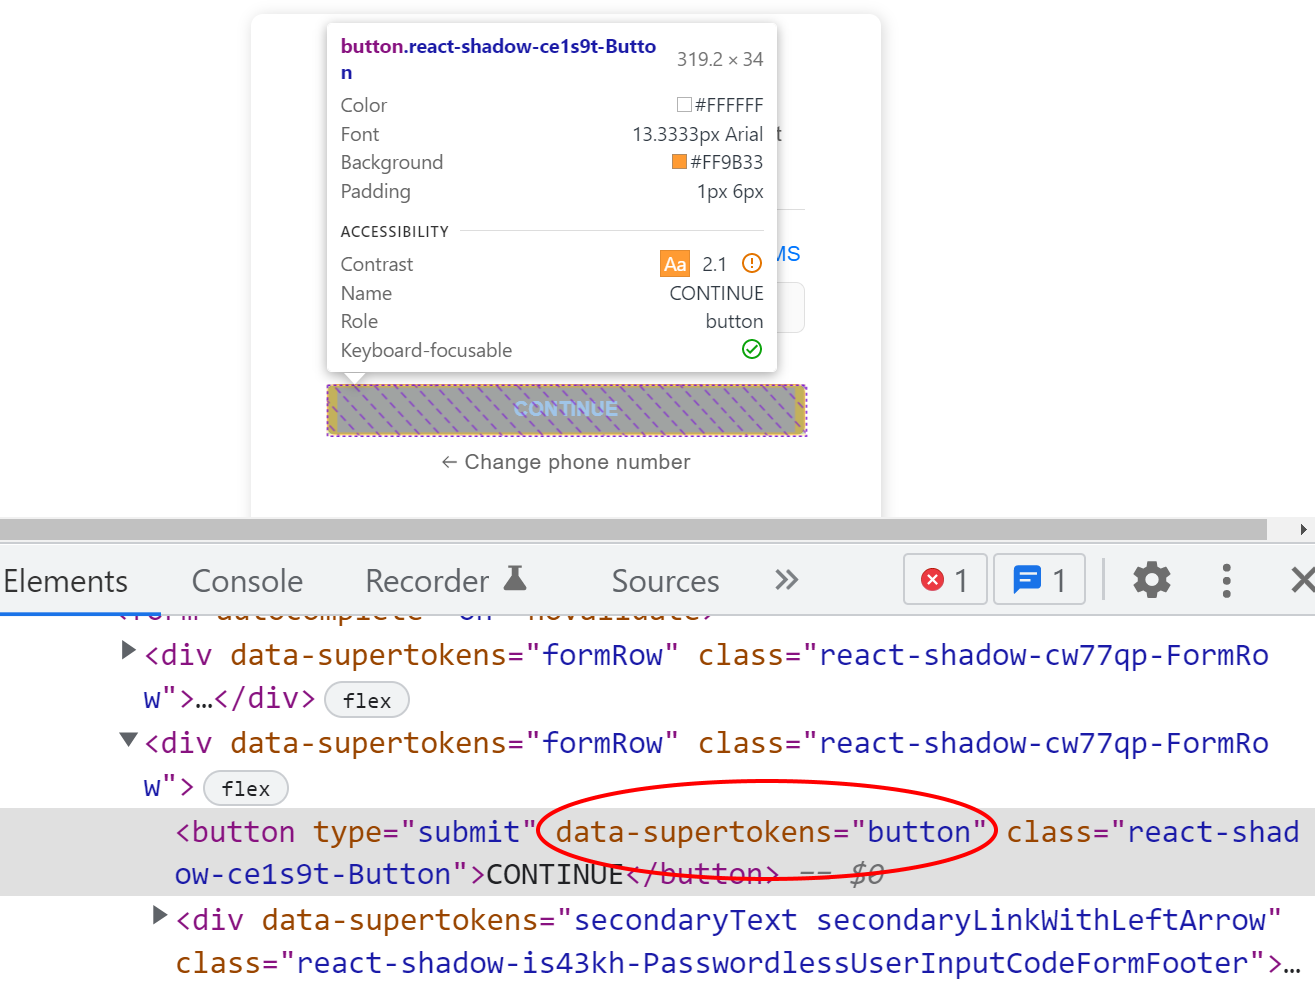Click the orange Aa contrast badge

pyautogui.click(x=675, y=263)
